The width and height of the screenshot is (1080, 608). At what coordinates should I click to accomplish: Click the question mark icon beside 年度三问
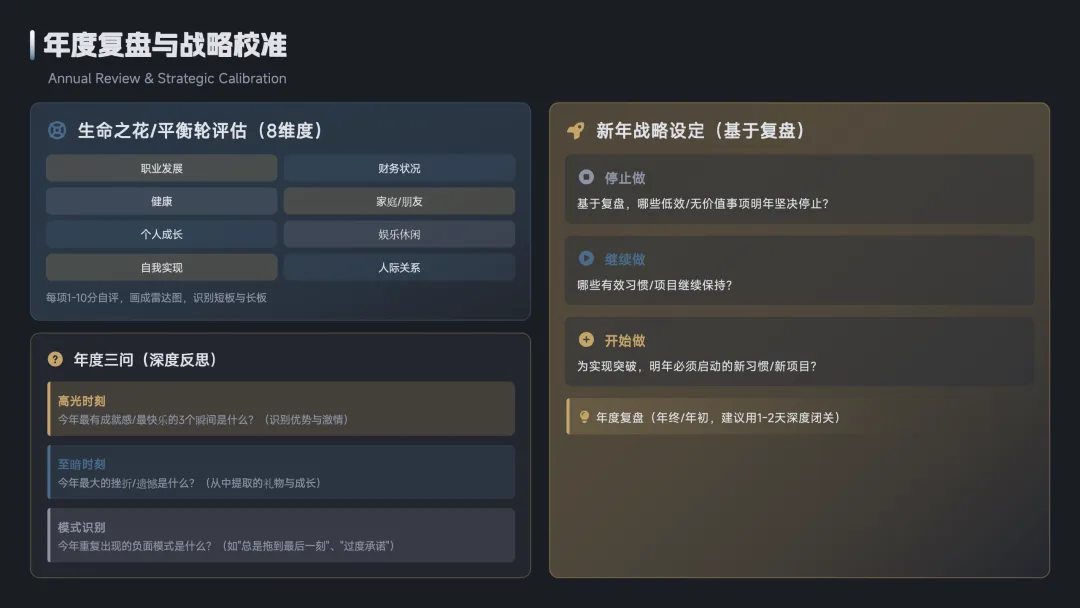coord(55,359)
